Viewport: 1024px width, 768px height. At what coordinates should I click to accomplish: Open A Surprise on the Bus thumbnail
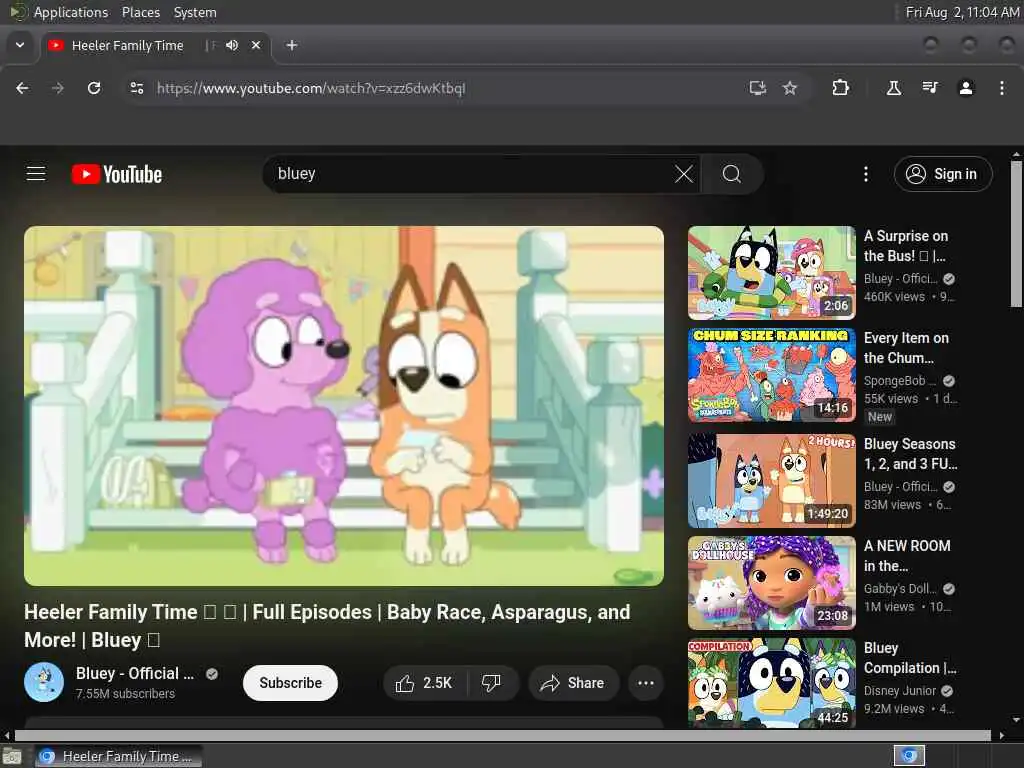[x=772, y=272]
